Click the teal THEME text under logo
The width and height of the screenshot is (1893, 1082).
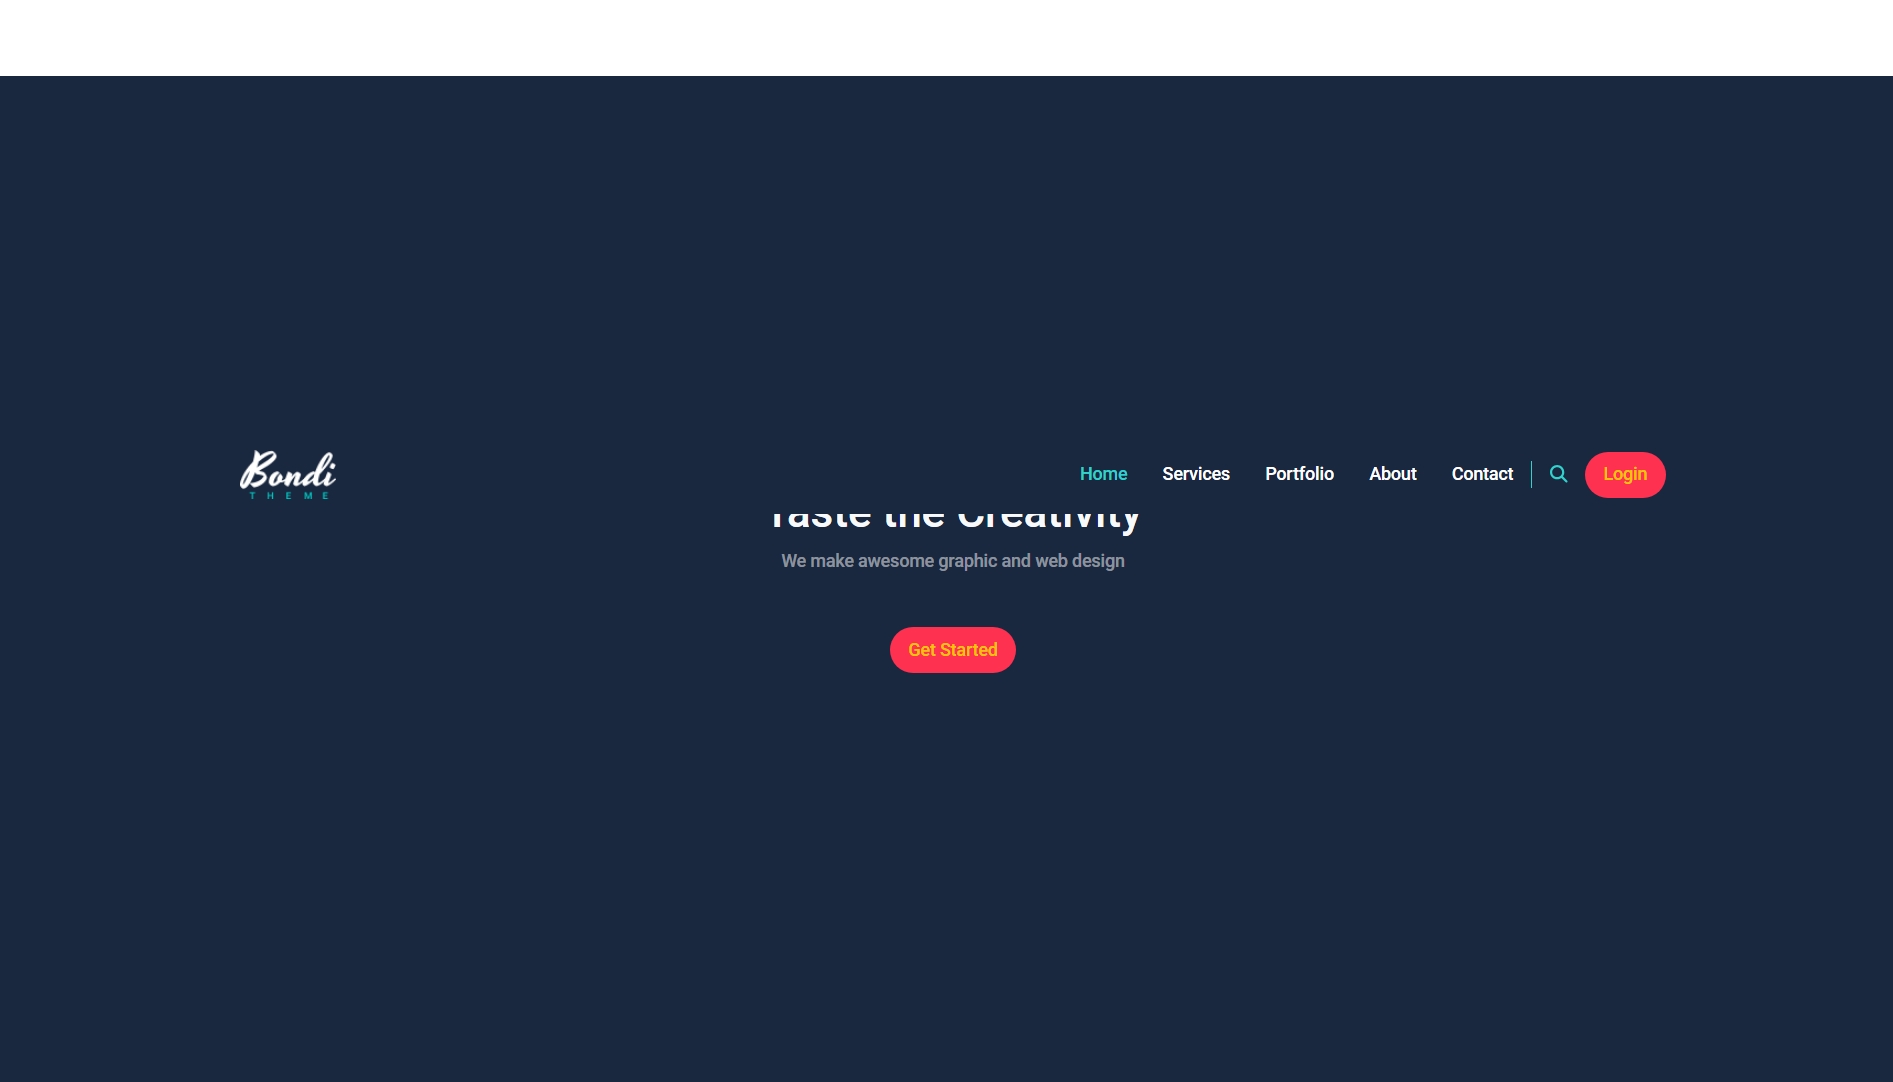tap(288, 496)
